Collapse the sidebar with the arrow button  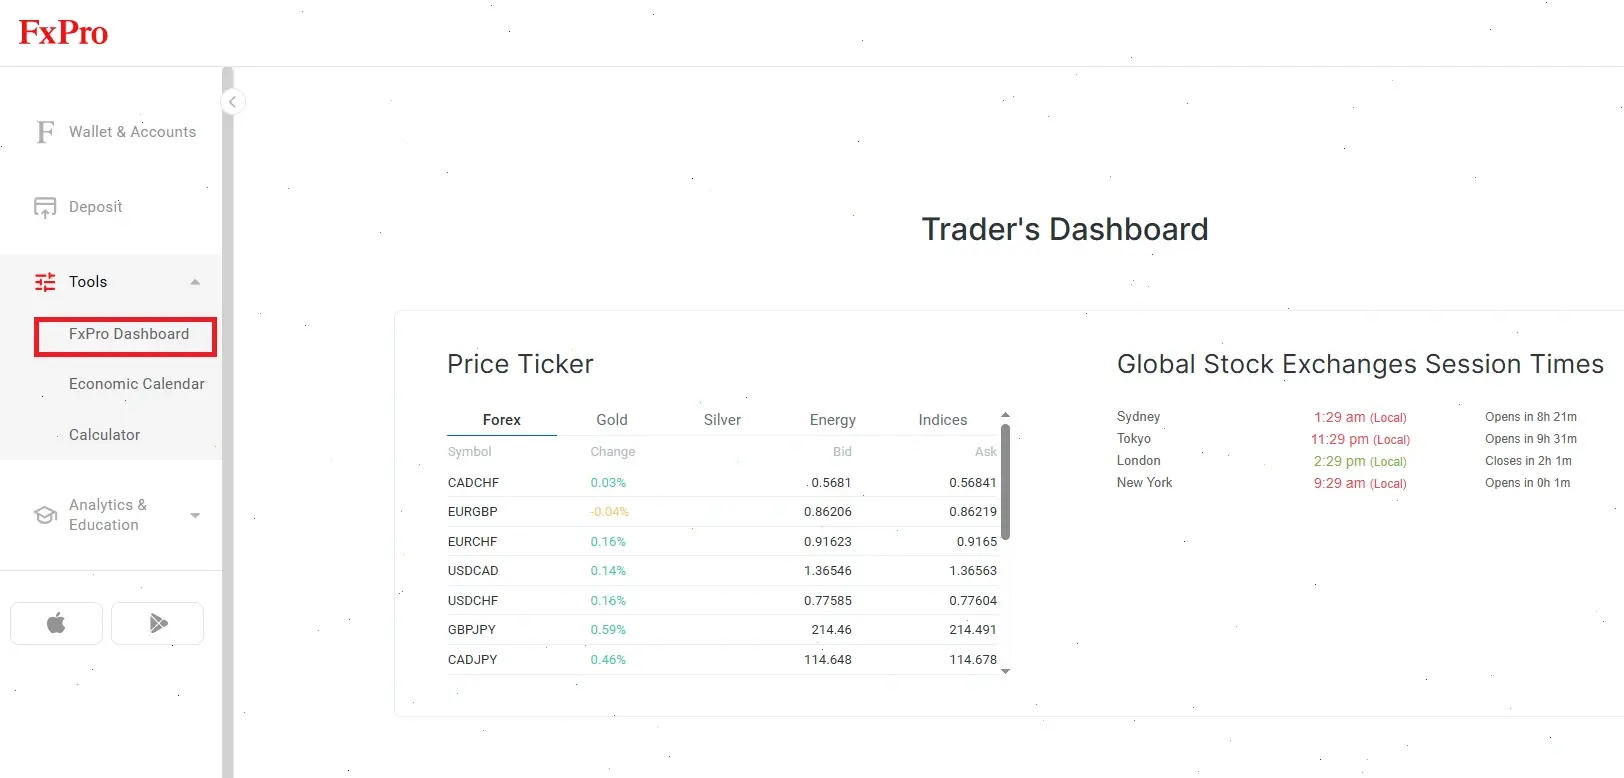click(233, 101)
